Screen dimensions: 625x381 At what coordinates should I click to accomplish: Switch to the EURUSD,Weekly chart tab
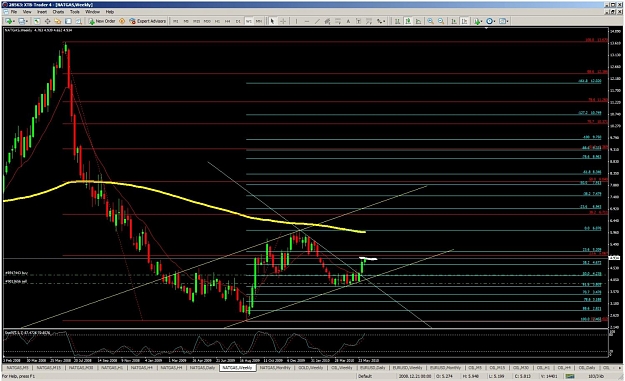[x=407, y=367]
